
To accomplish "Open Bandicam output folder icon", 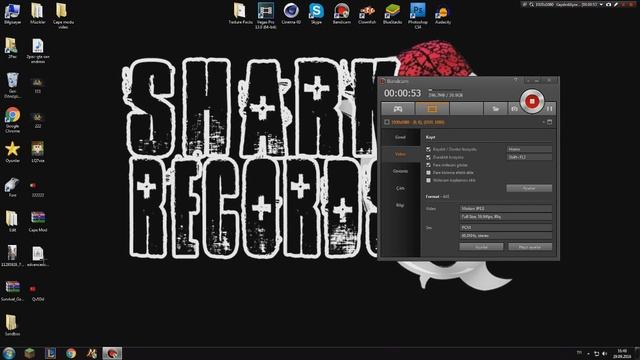I will point(495,109).
